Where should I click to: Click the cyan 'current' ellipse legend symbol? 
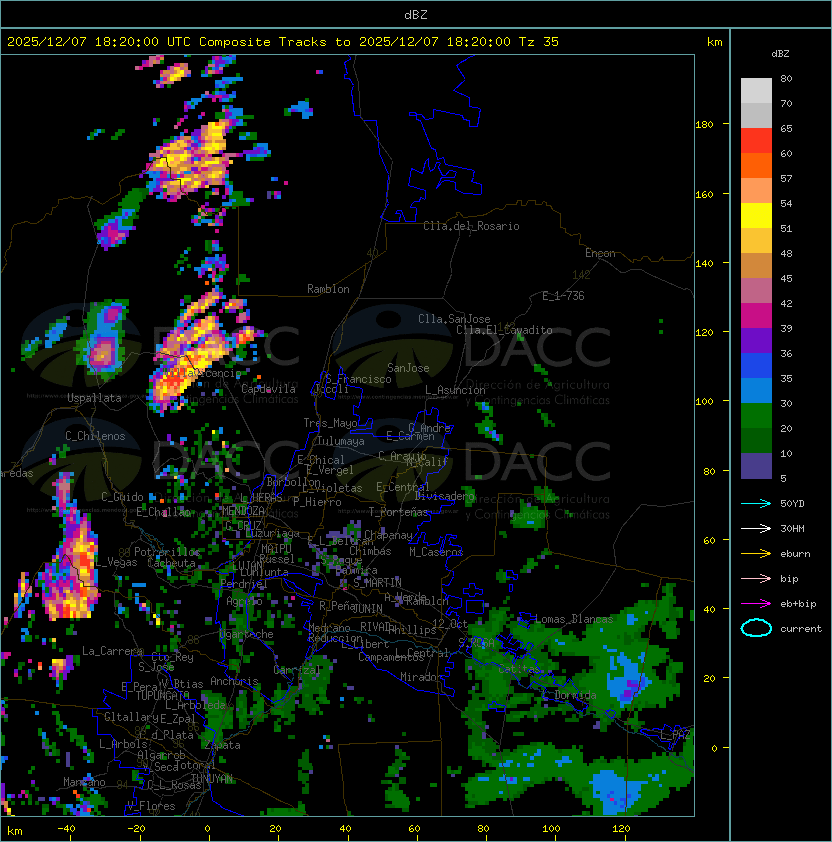[756, 628]
